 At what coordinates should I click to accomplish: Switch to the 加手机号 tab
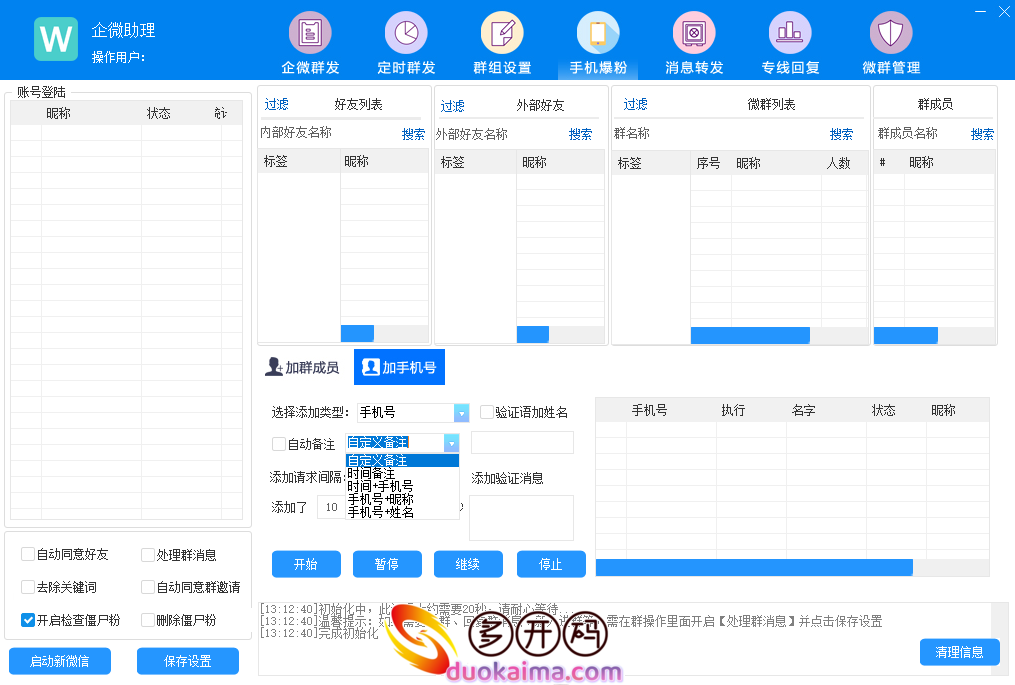[x=399, y=368]
